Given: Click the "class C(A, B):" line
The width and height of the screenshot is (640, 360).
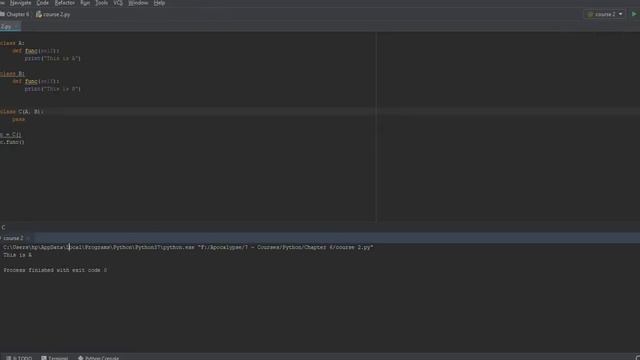Looking at the screenshot, I should [21, 112].
